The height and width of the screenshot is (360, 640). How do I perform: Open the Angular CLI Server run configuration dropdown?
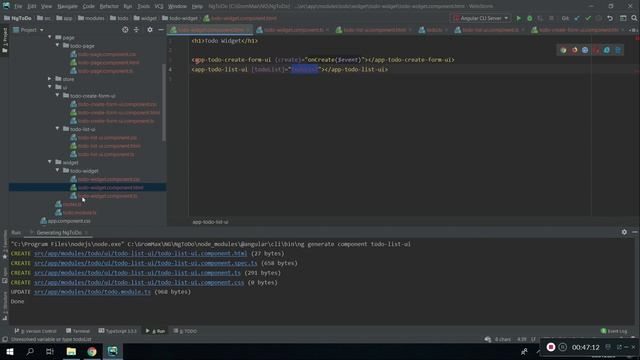pos(481,18)
